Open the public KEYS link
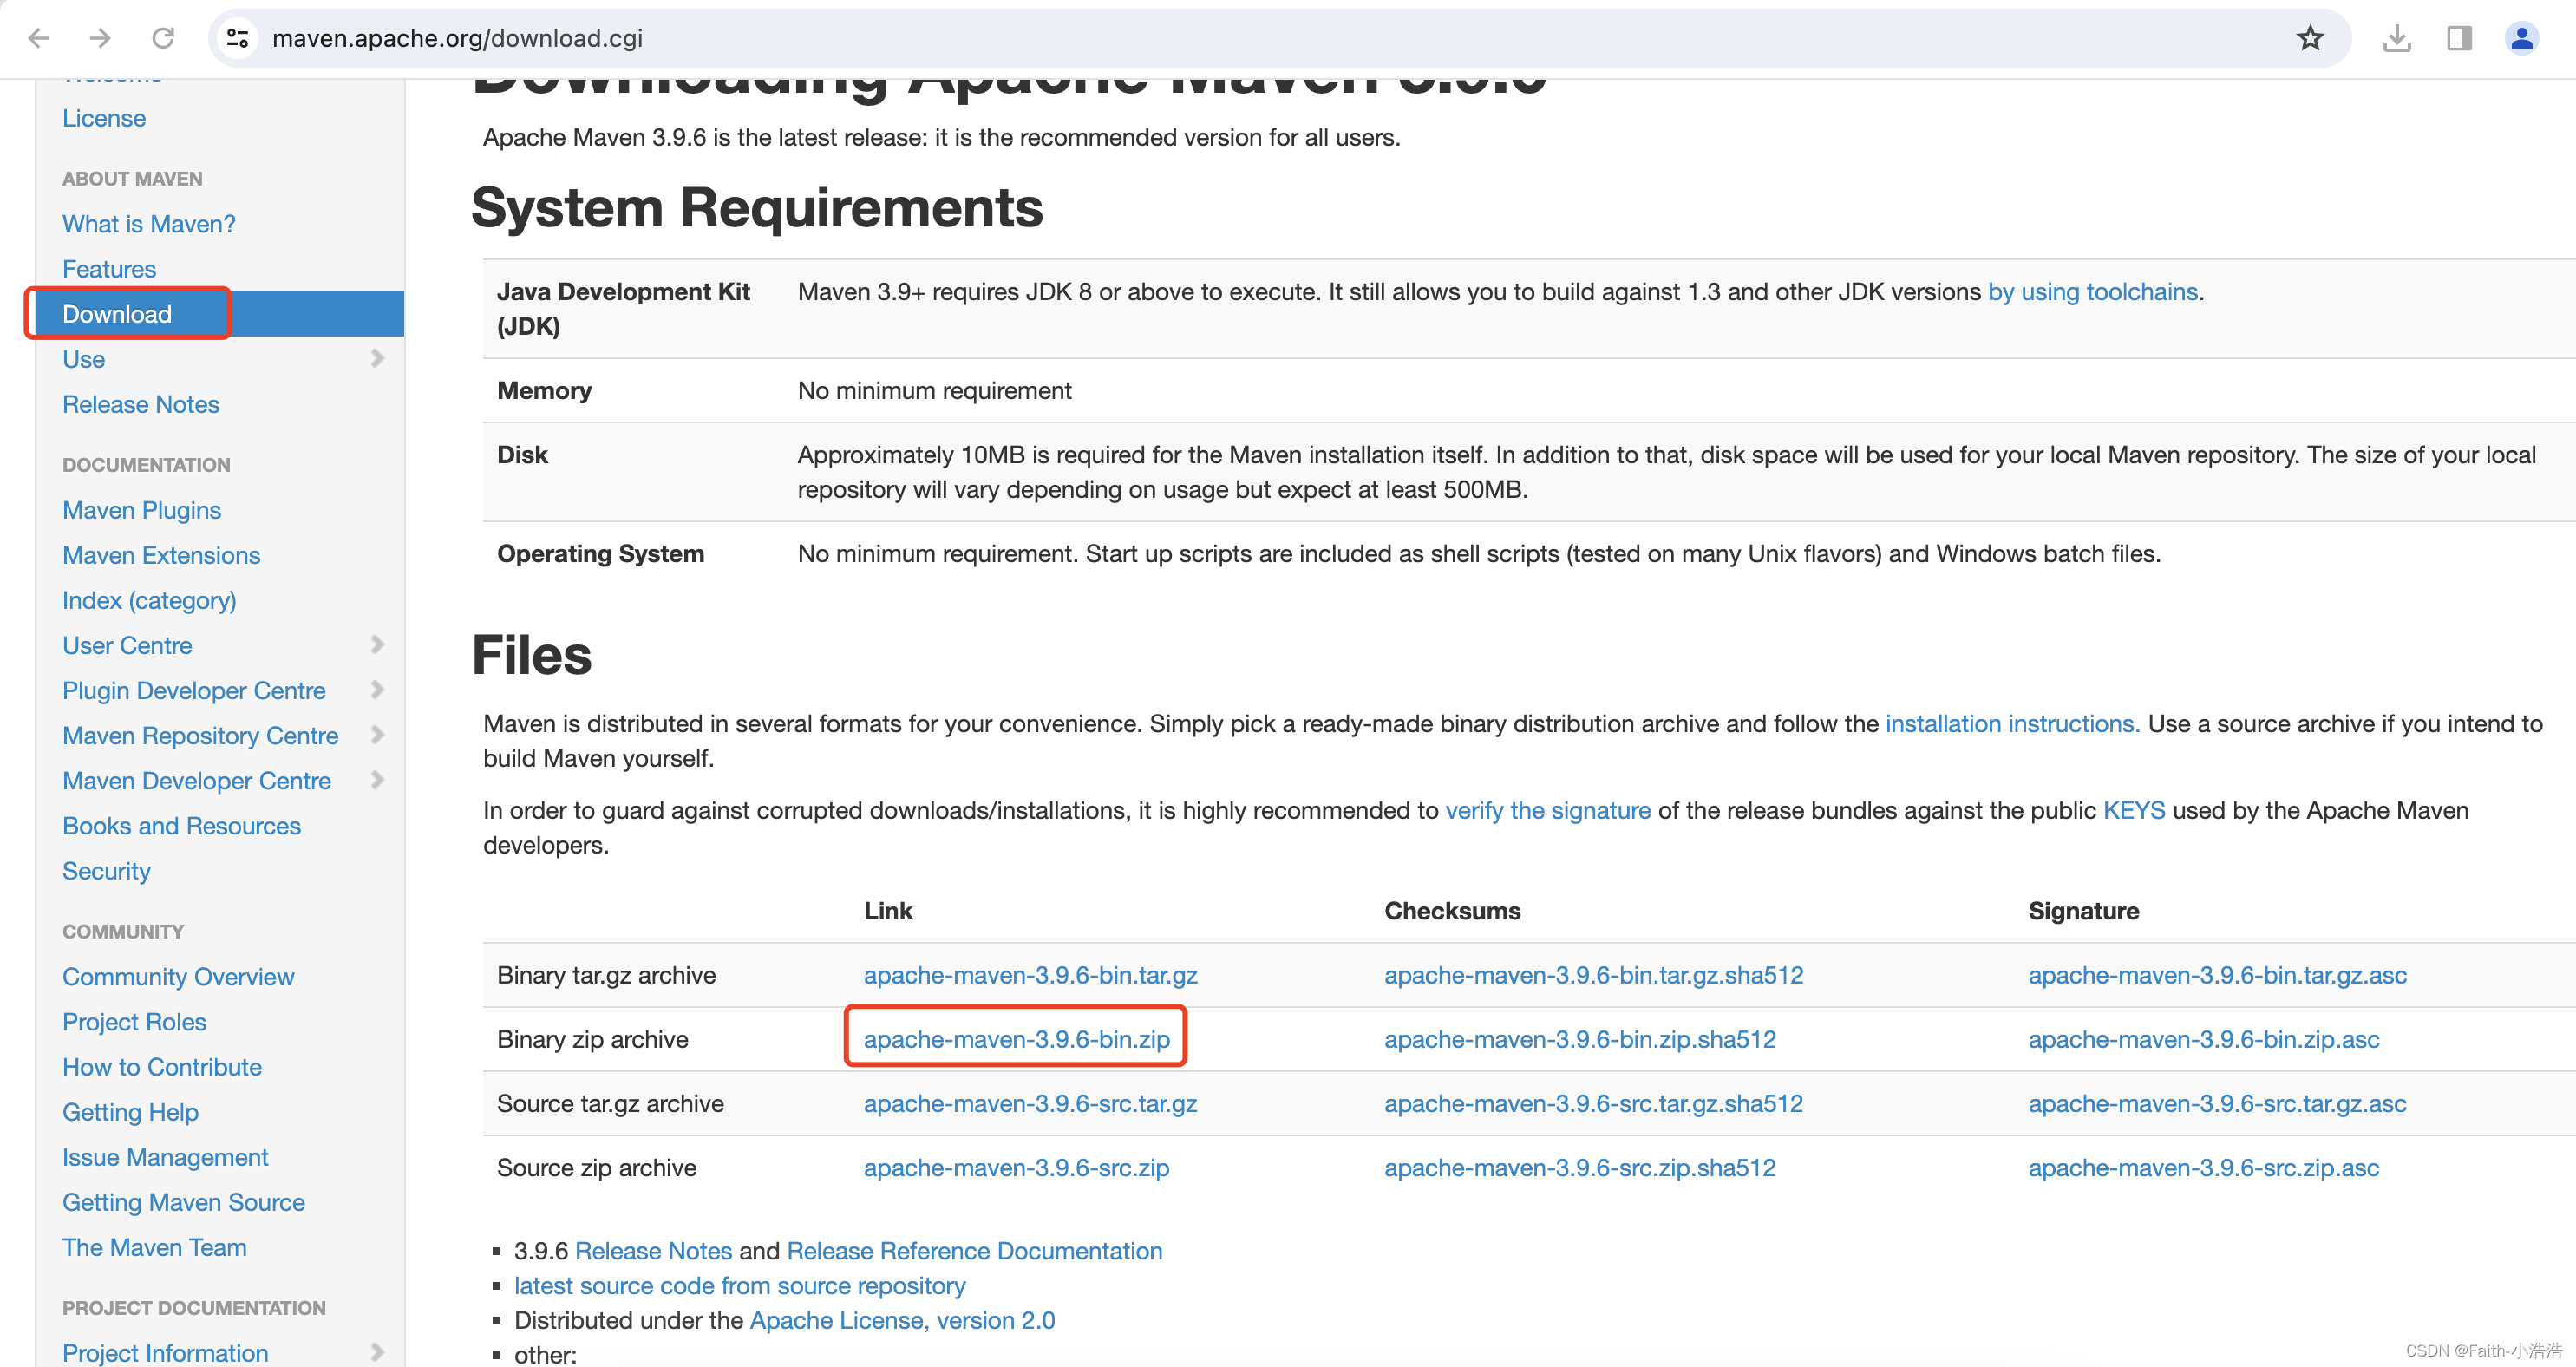 [2134, 810]
